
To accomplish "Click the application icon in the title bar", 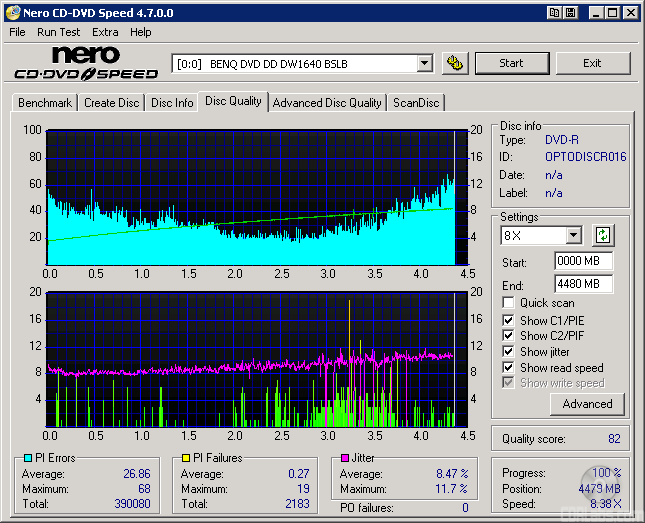I will 12,13.
